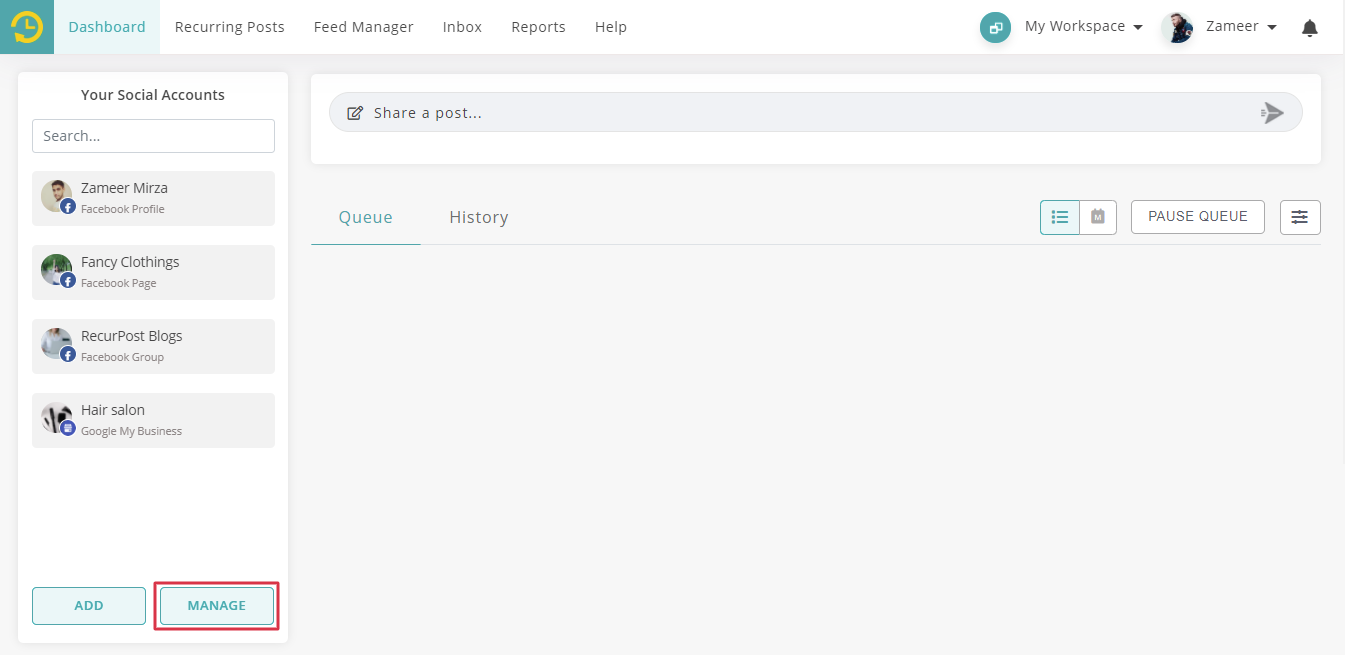Click the Share a post input
Image resolution: width=1345 pixels, height=655 pixels.
click(x=816, y=112)
